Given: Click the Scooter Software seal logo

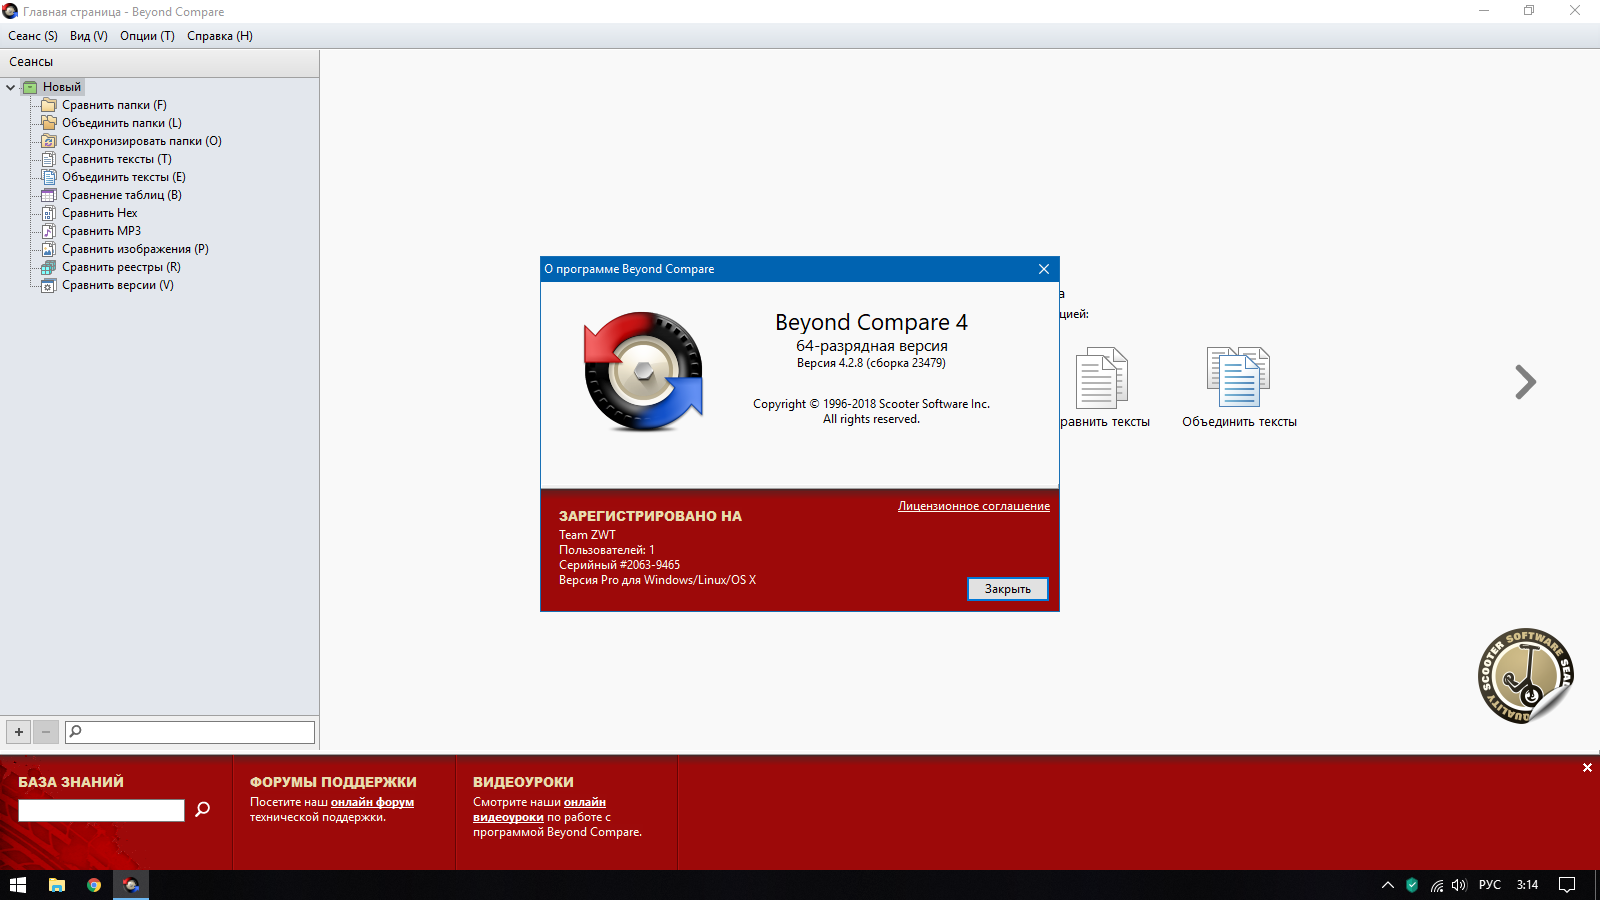Looking at the screenshot, I should [x=1525, y=676].
